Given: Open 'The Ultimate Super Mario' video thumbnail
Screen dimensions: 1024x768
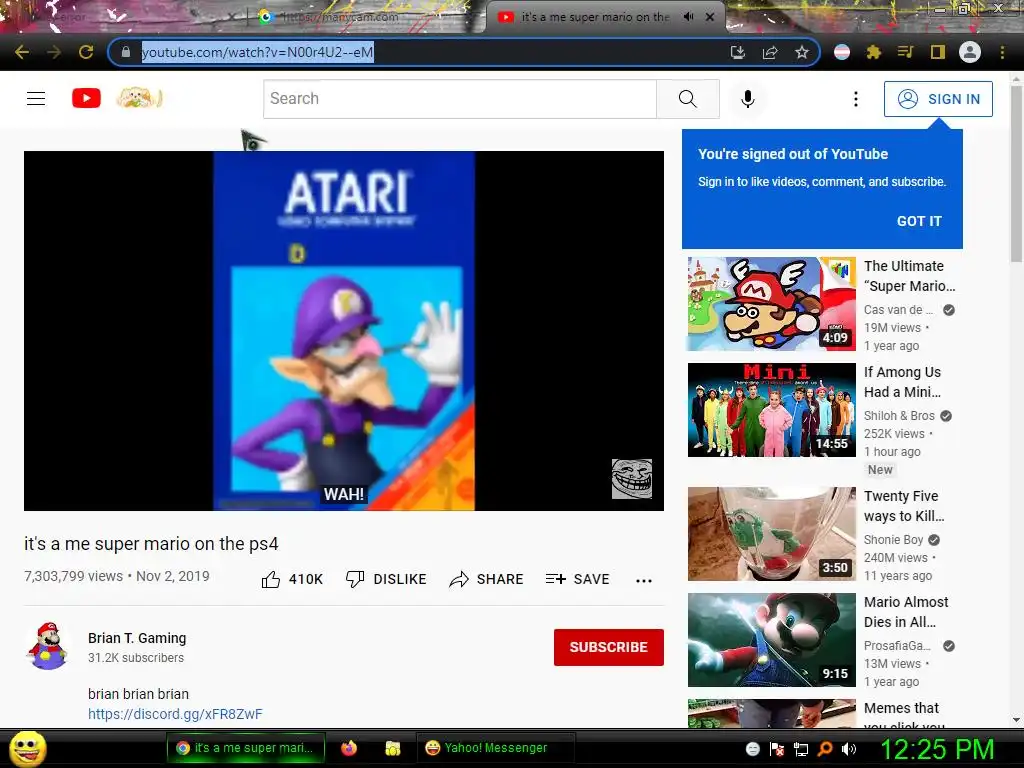Looking at the screenshot, I should coord(771,304).
